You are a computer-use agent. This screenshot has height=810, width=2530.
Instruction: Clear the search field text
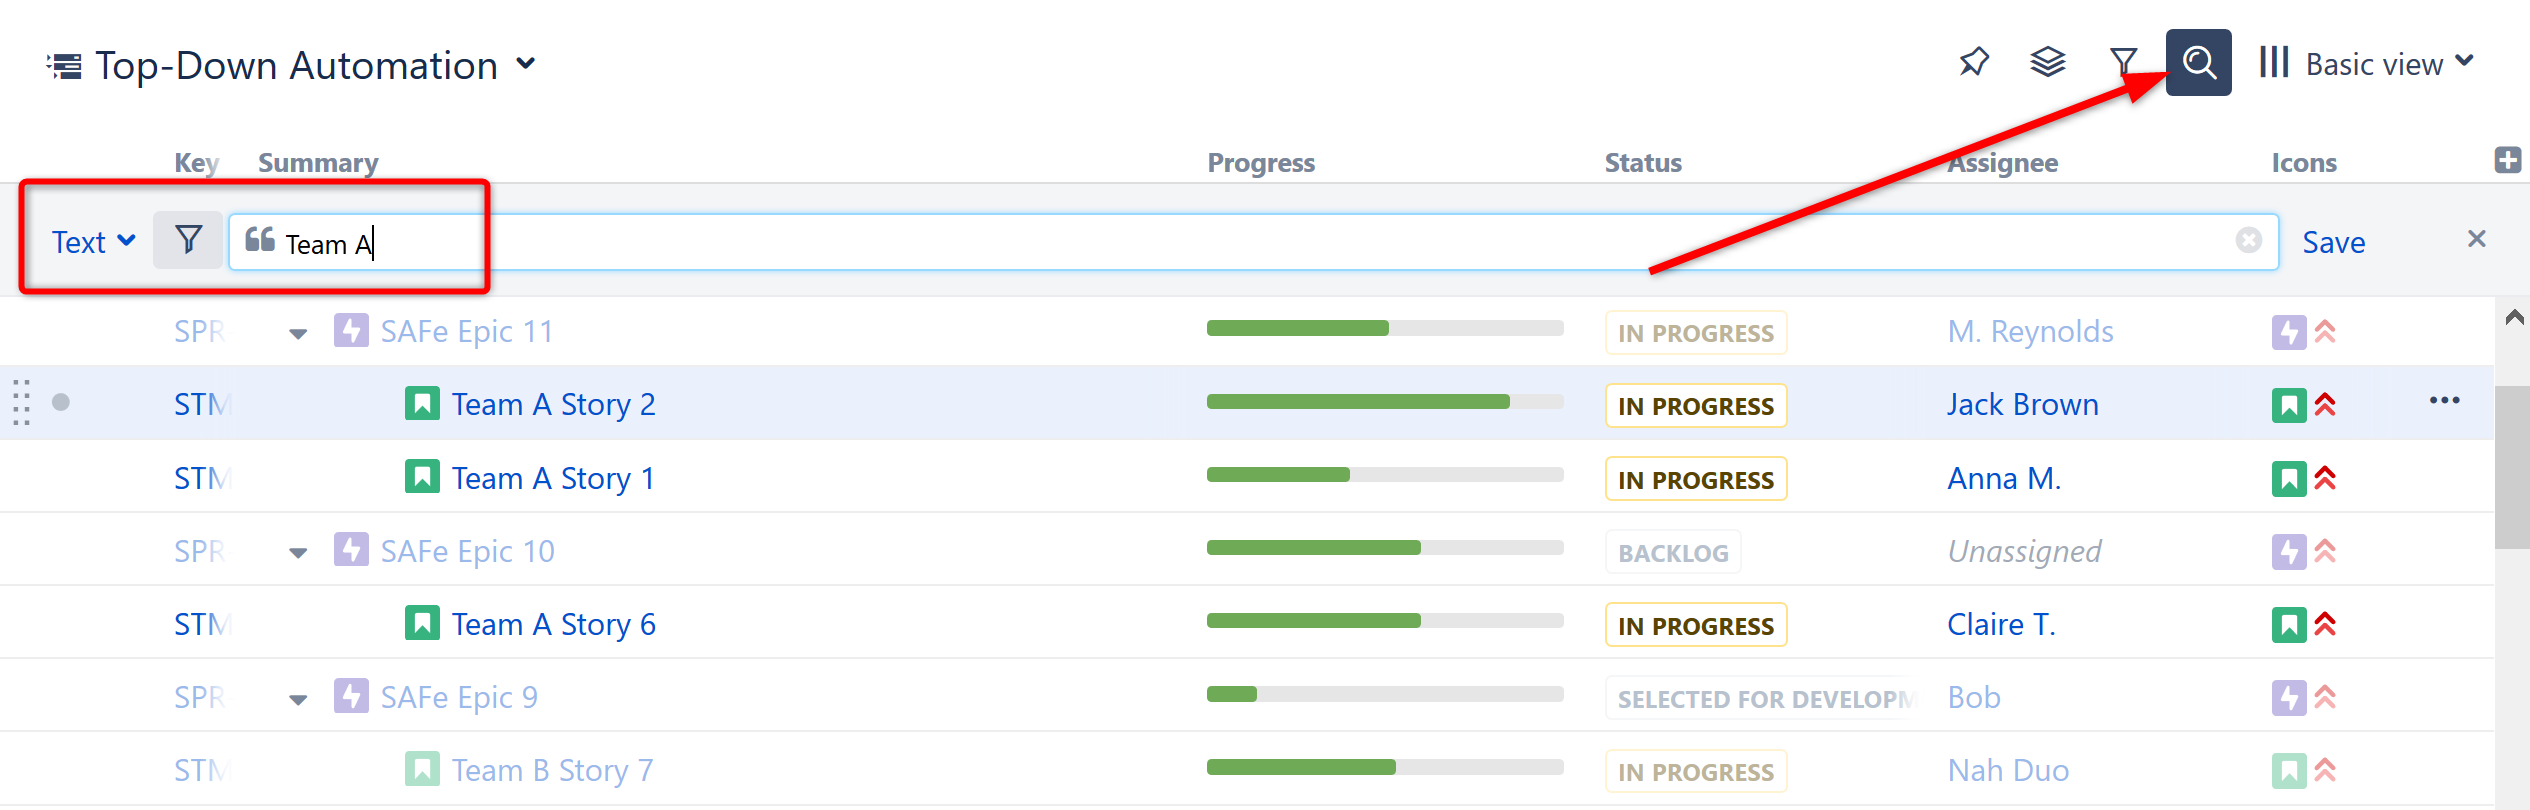tap(2248, 240)
